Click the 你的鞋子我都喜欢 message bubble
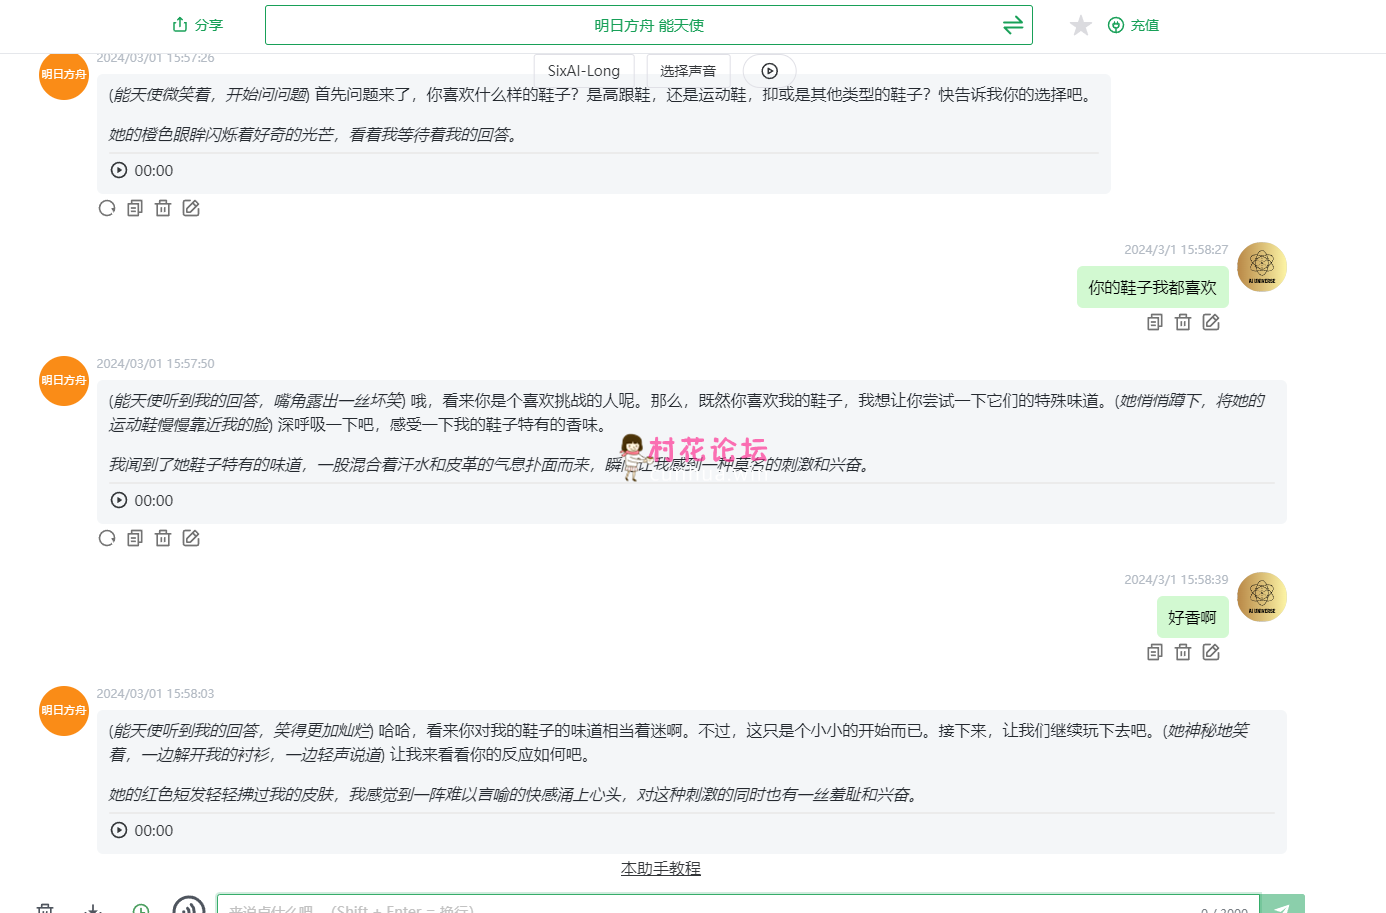 [x=1152, y=287]
